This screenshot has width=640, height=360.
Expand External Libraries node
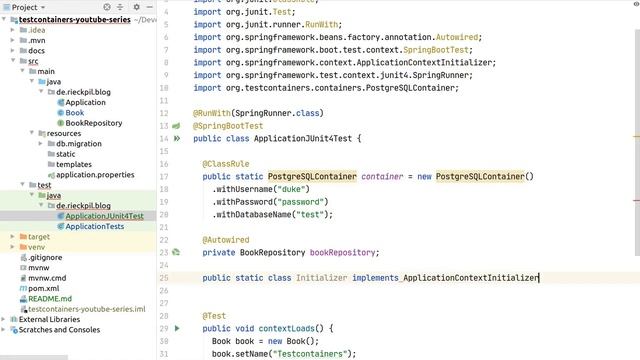point(4,319)
